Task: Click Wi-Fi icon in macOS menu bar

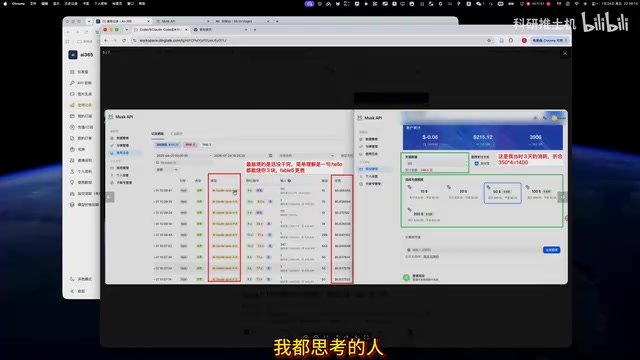Action: point(576,3)
